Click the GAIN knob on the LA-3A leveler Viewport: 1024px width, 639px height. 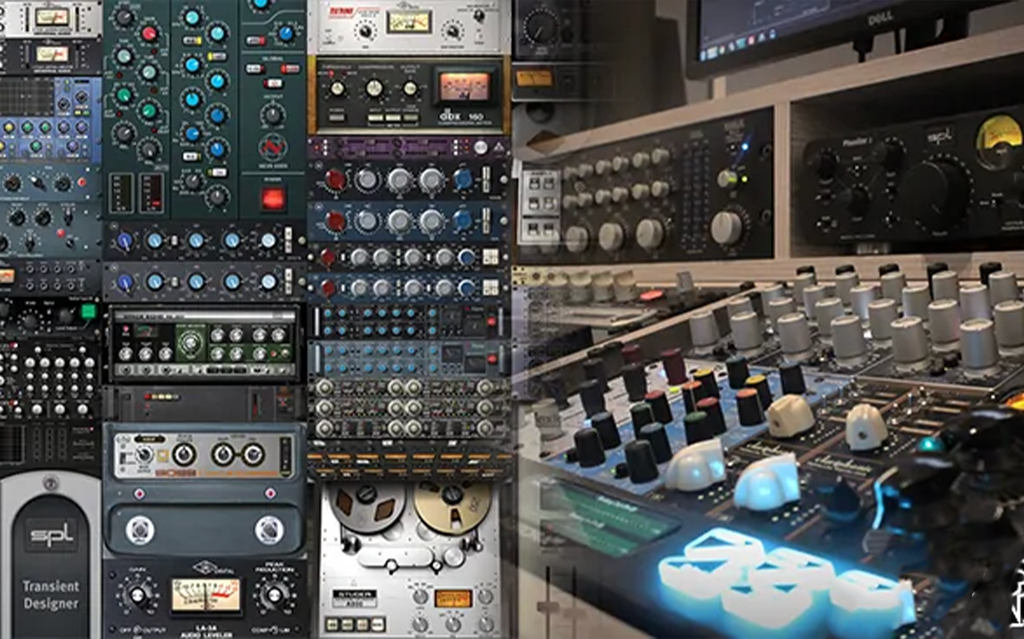137,595
